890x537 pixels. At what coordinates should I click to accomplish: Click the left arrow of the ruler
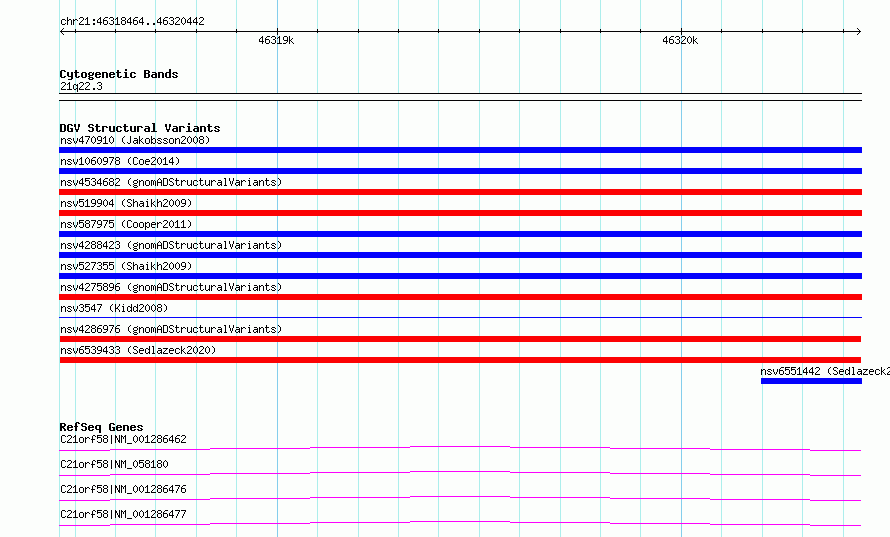pos(62,31)
